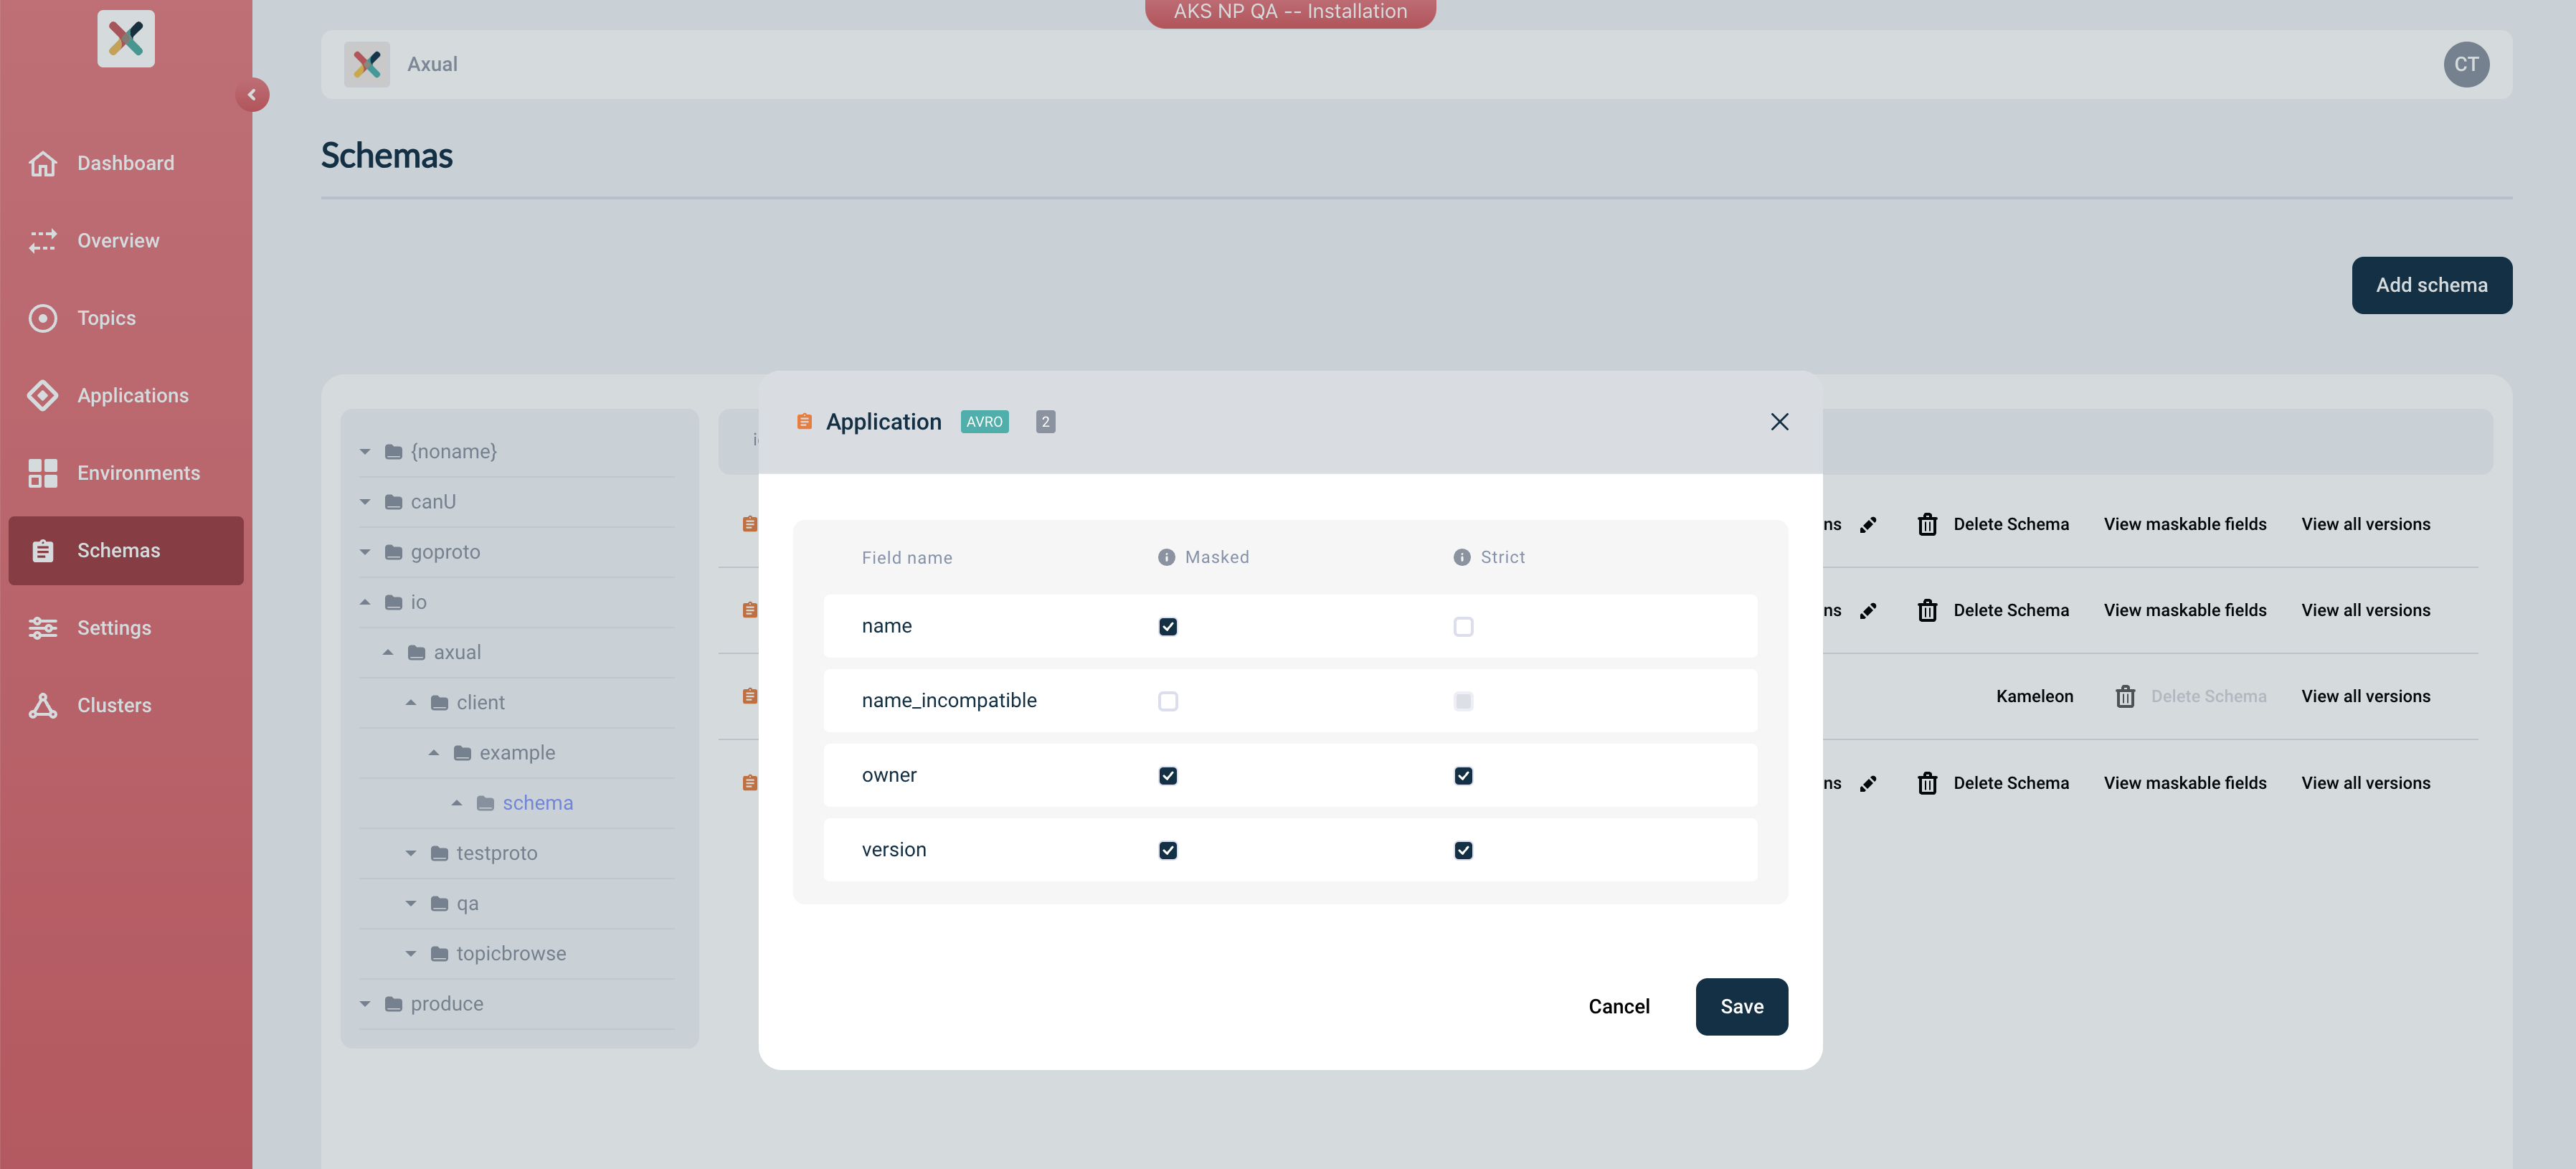Click the Schemas clipboard icon in sidebar
Viewport: 2576px width, 1169px height.
pos(42,550)
